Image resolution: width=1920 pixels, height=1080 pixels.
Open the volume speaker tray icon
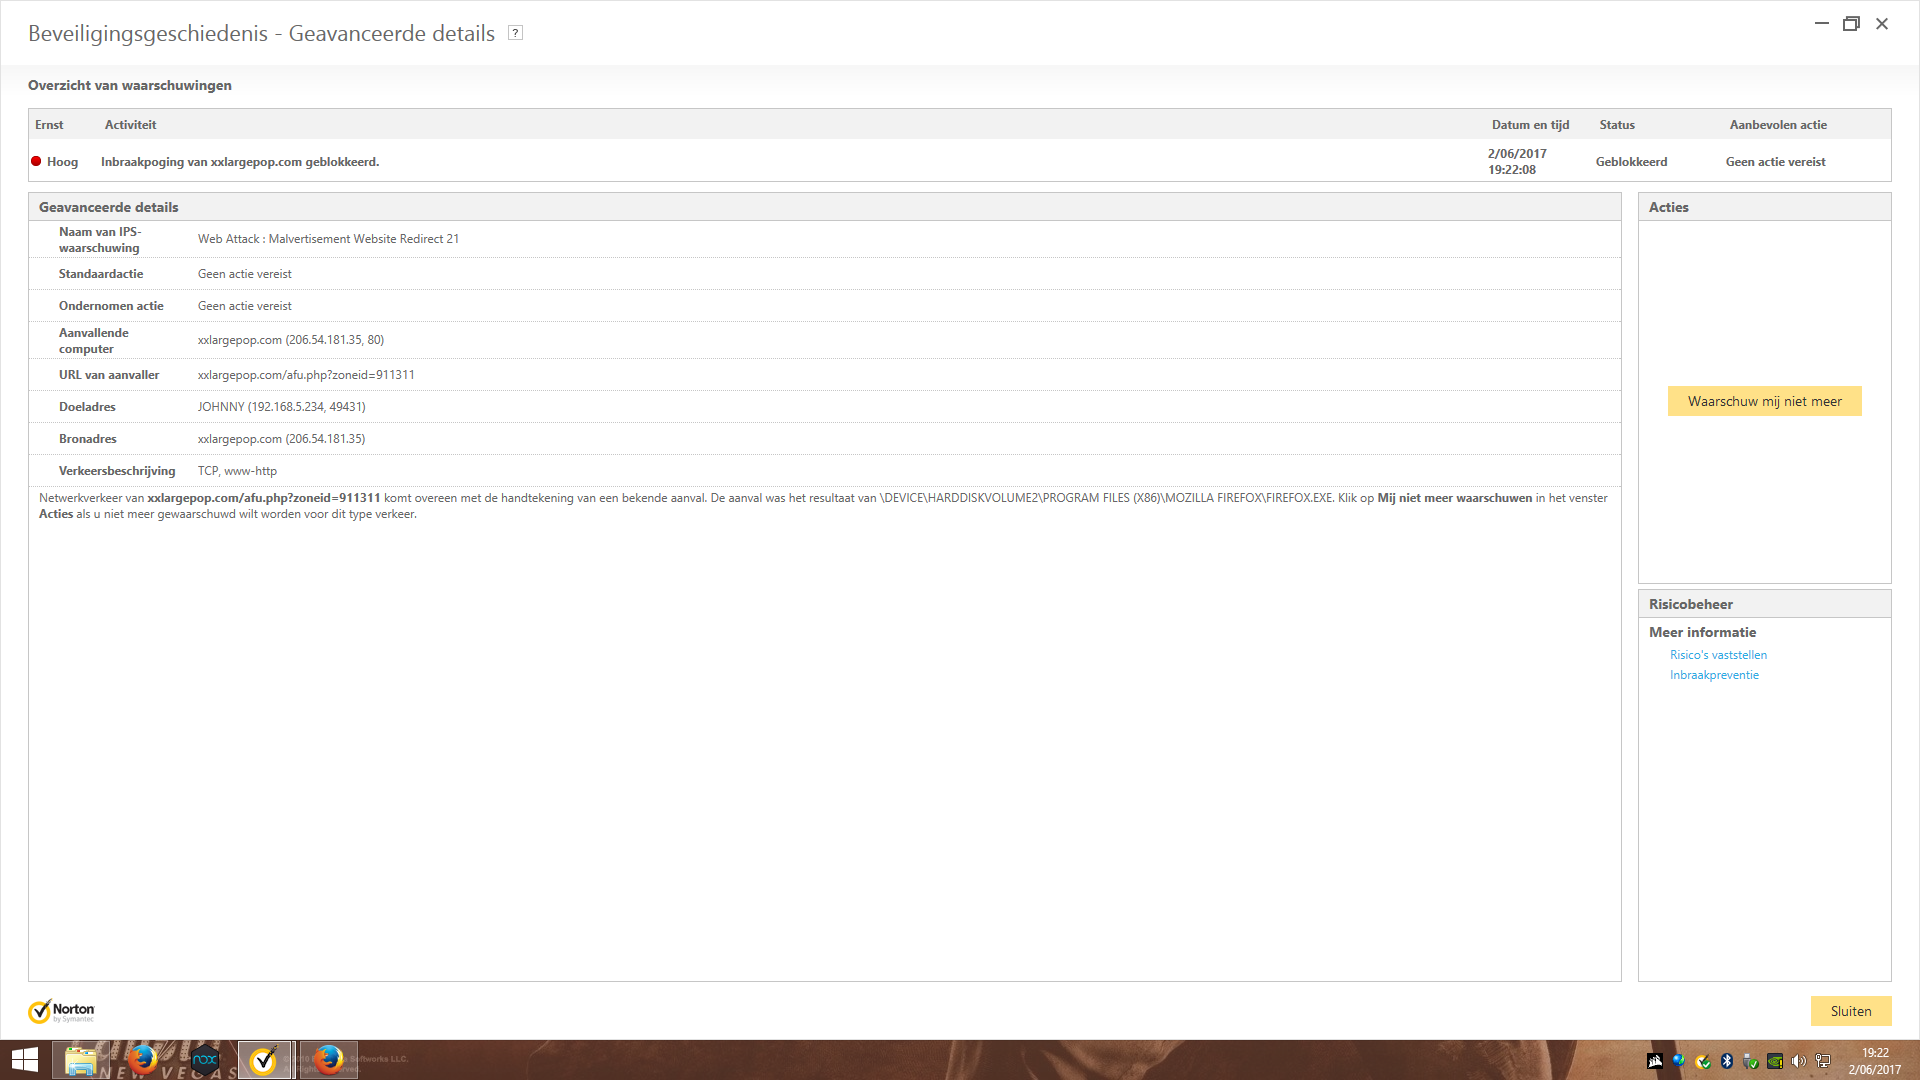pos(1799,1061)
